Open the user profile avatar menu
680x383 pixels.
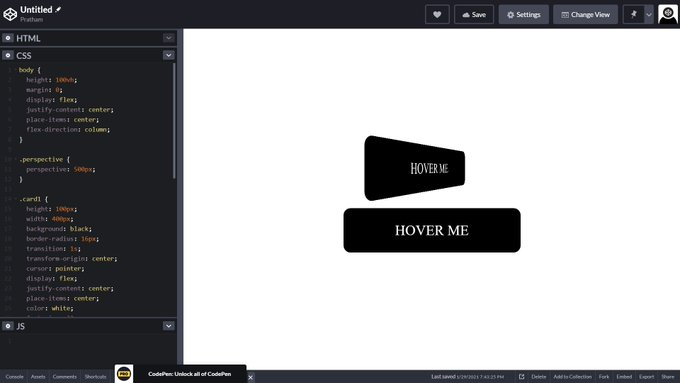(x=668, y=14)
